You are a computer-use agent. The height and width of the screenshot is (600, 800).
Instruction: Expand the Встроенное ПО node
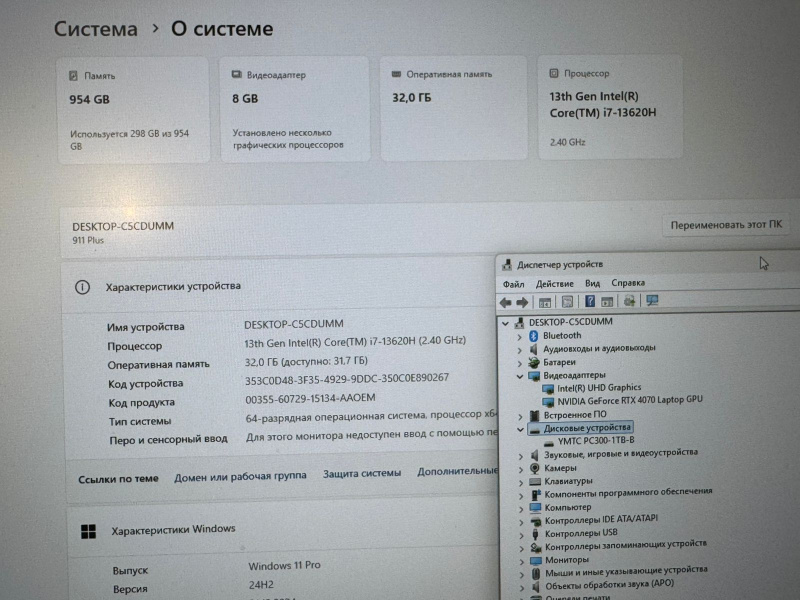pos(520,416)
